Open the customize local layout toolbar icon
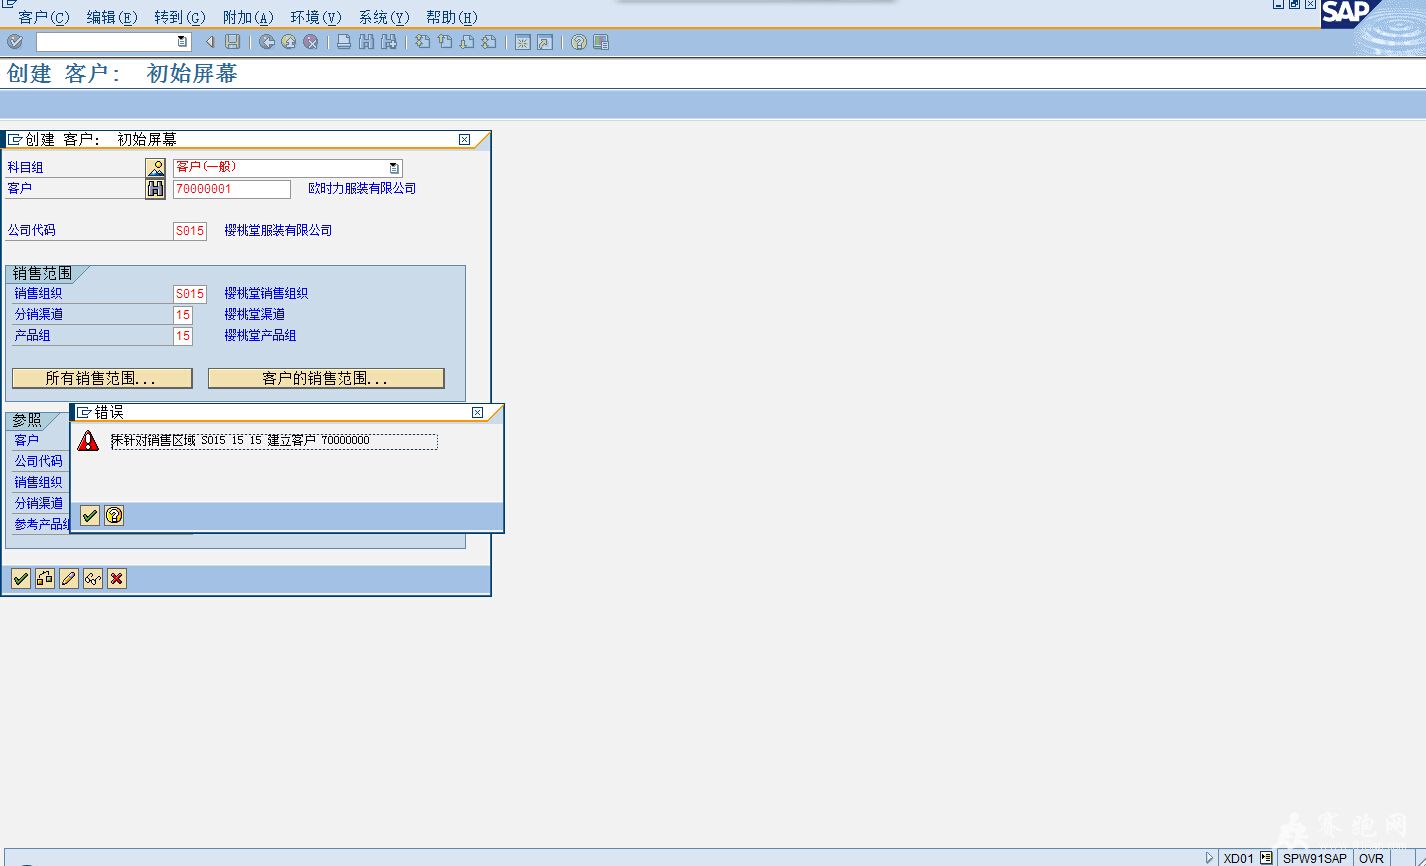This screenshot has width=1426, height=866. (x=601, y=42)
